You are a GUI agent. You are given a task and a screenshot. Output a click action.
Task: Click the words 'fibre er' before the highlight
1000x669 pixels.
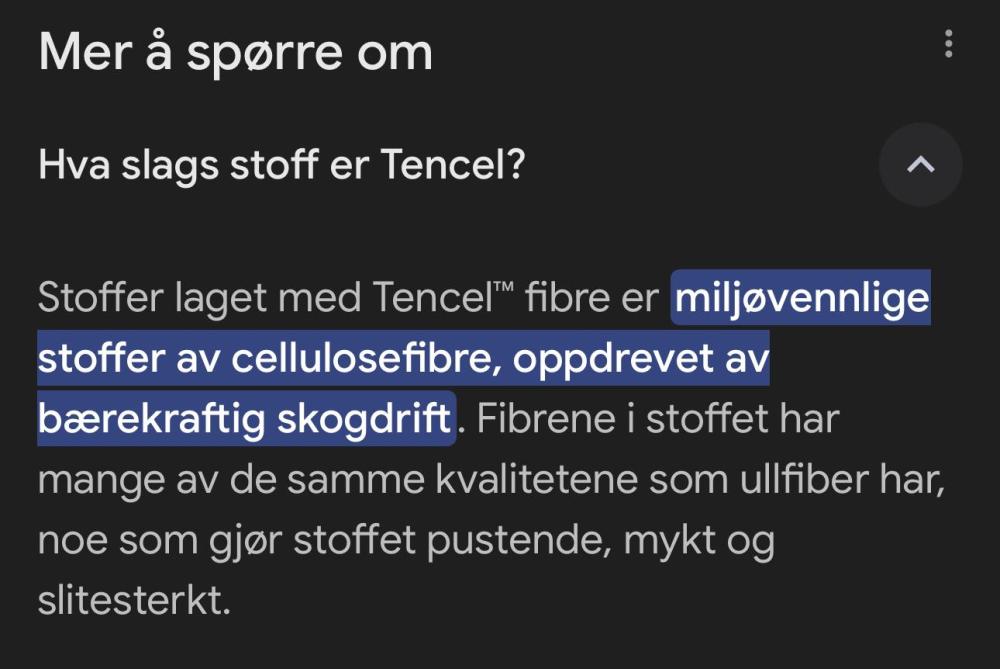click(x=592, y=297)
